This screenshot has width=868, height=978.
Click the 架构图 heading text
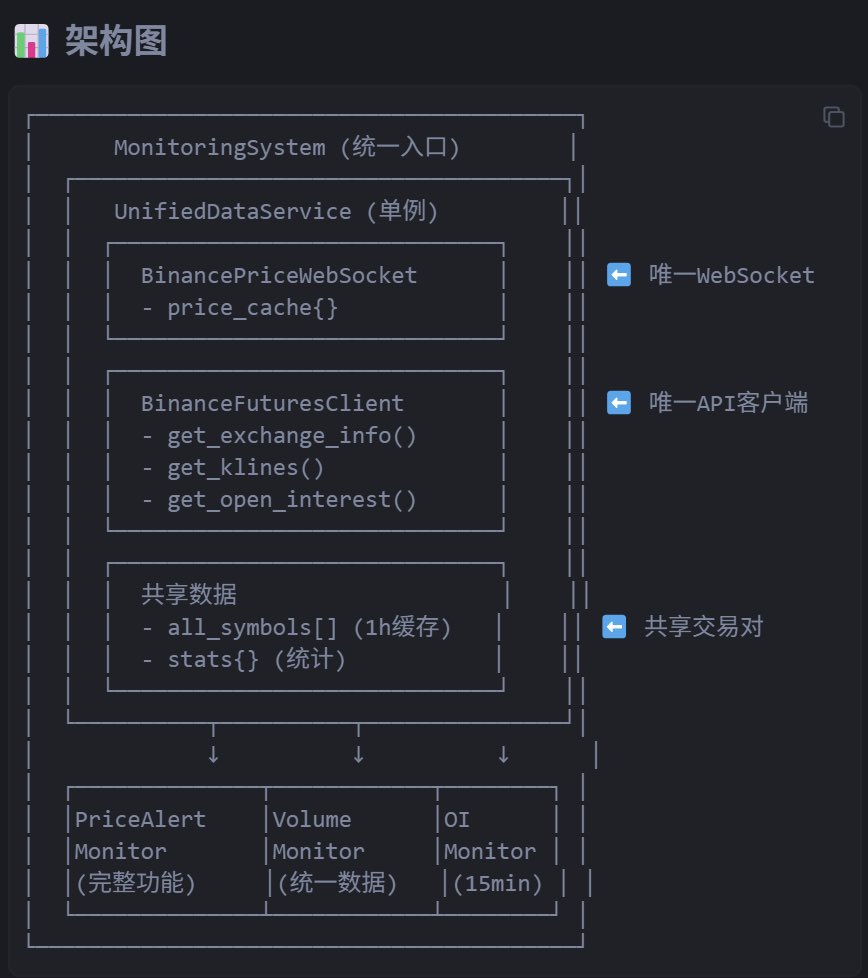[x=116, y=42]
